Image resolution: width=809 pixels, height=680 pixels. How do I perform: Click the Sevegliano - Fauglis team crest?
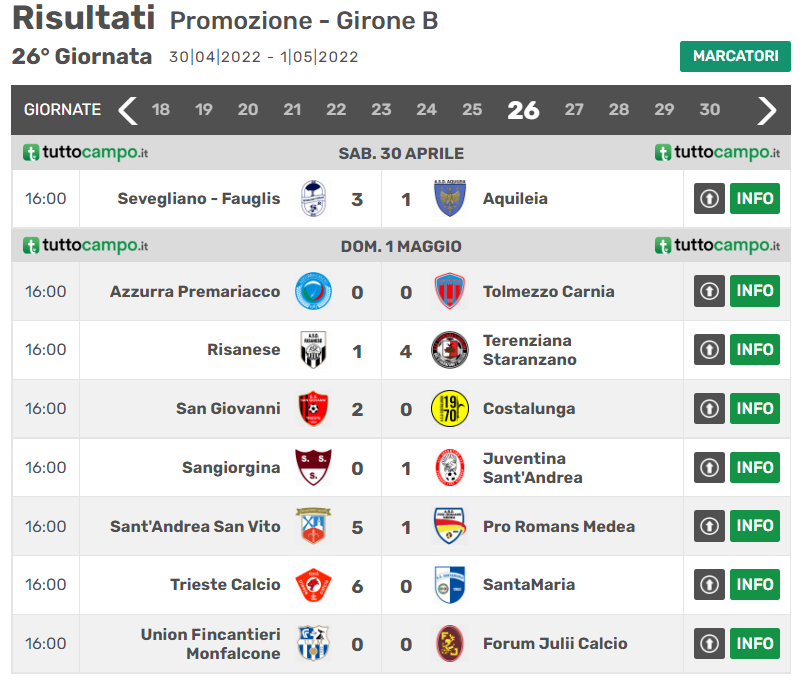(314, 199)
